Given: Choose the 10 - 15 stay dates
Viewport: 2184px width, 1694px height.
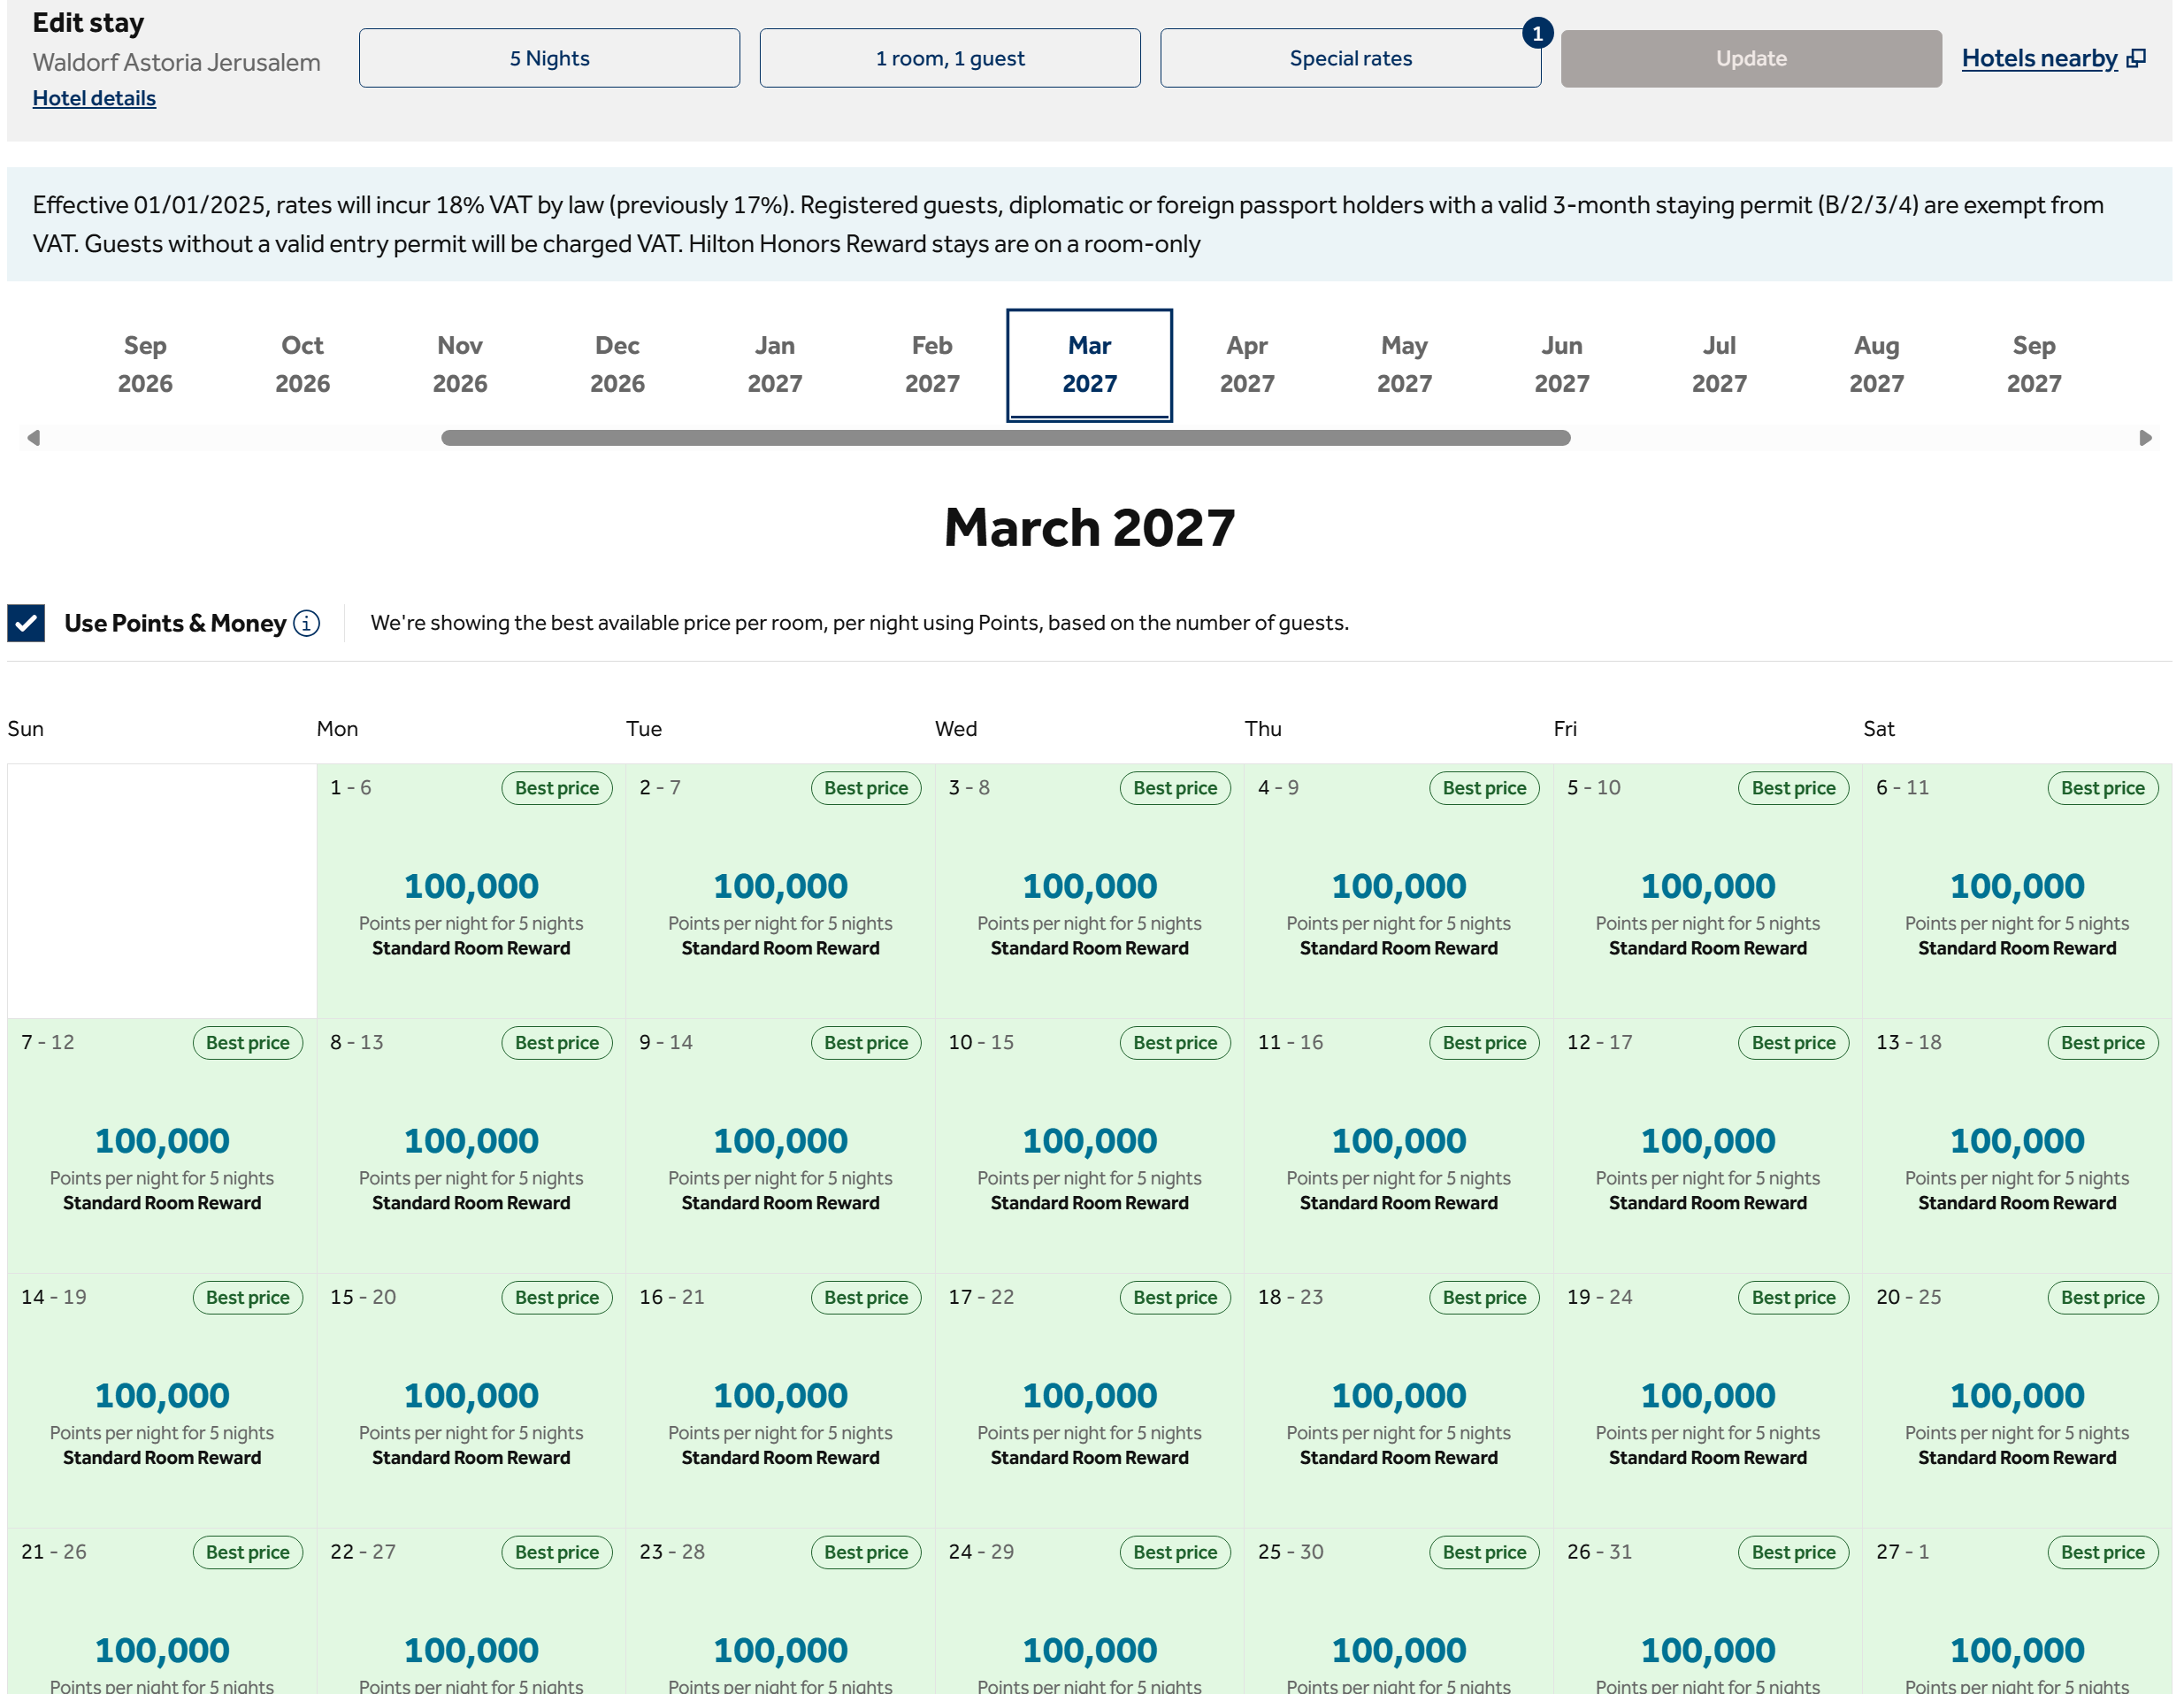Looking at the screenshot, I should pos(1089,1146).
